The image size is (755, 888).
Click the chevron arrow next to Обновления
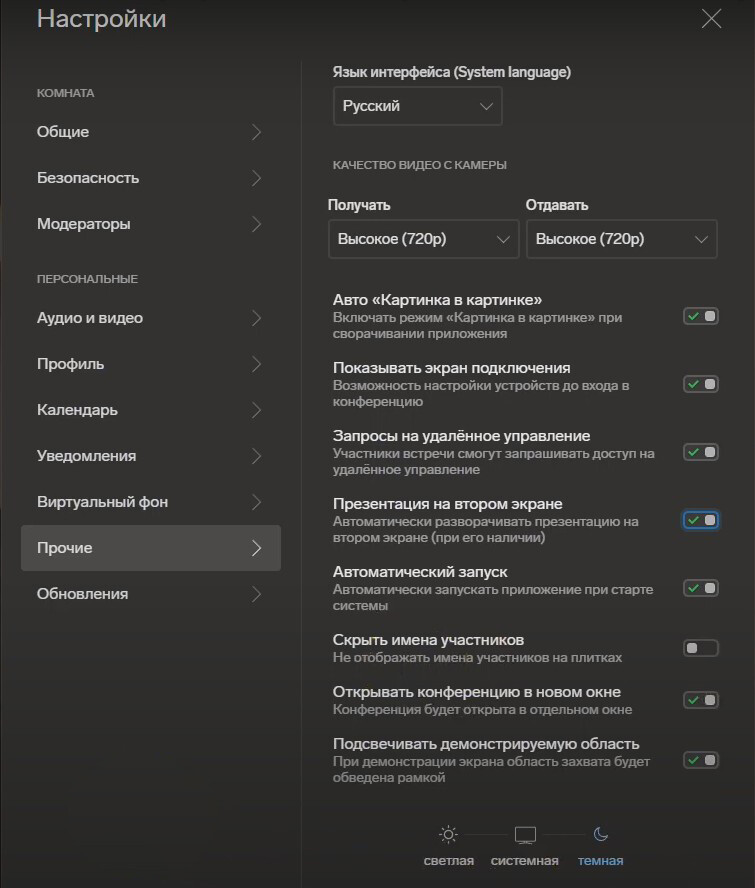coord(257,594)
